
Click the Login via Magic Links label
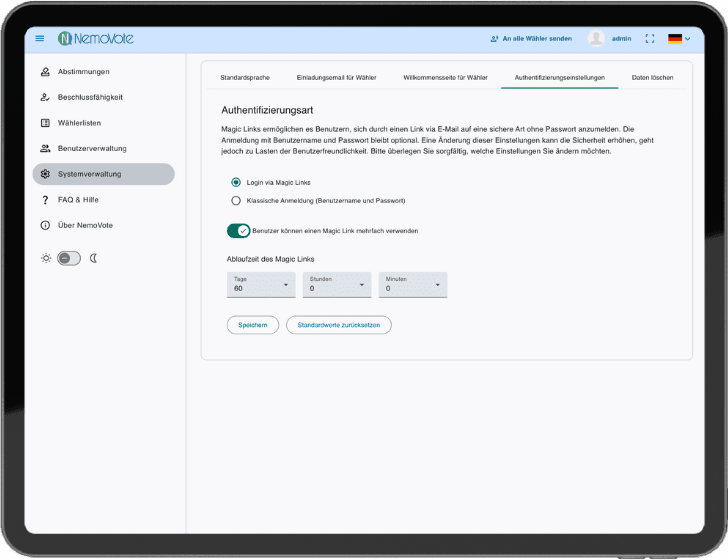click(278, 182)
